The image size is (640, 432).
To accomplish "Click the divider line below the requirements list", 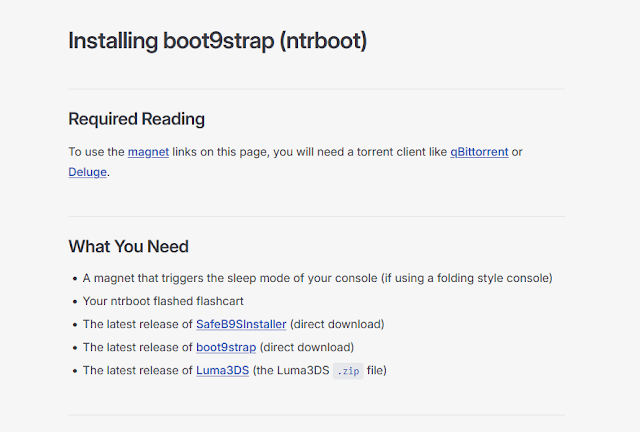I will tap(316, 415).
